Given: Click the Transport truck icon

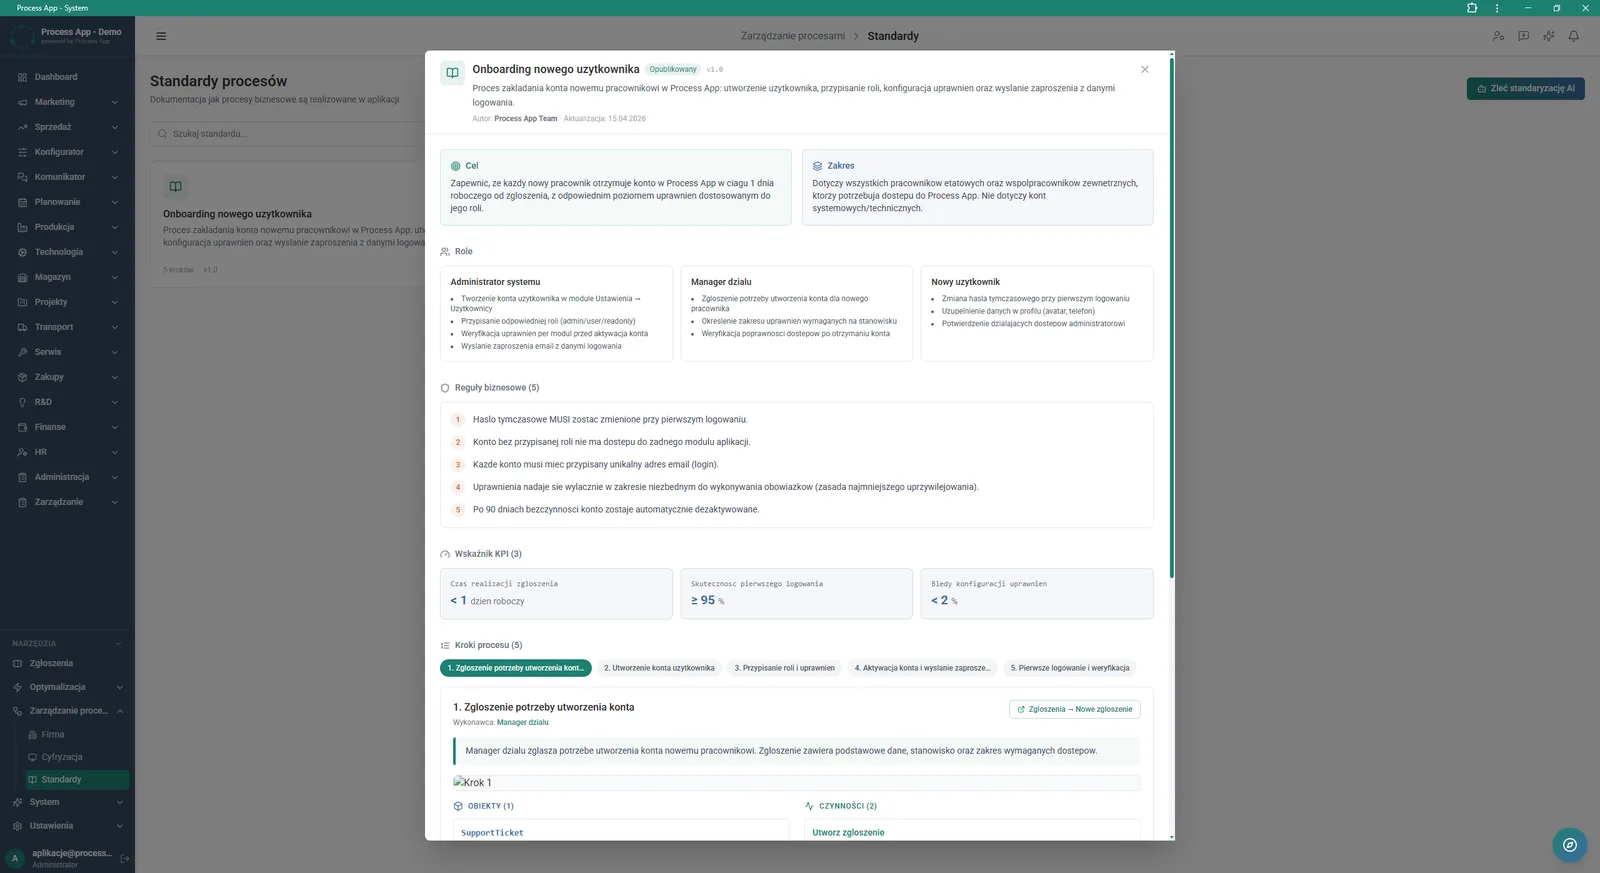Looking at the screenshot, I should coord(22,327).
